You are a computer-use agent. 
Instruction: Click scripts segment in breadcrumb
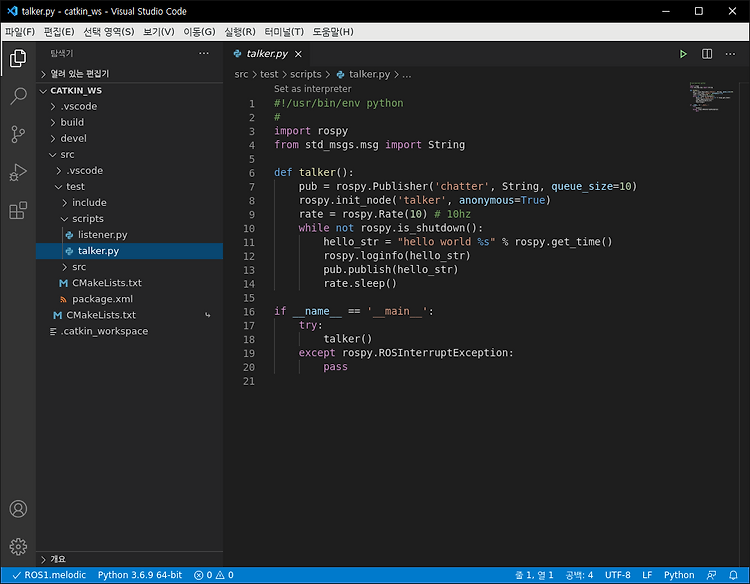(306, 74)
